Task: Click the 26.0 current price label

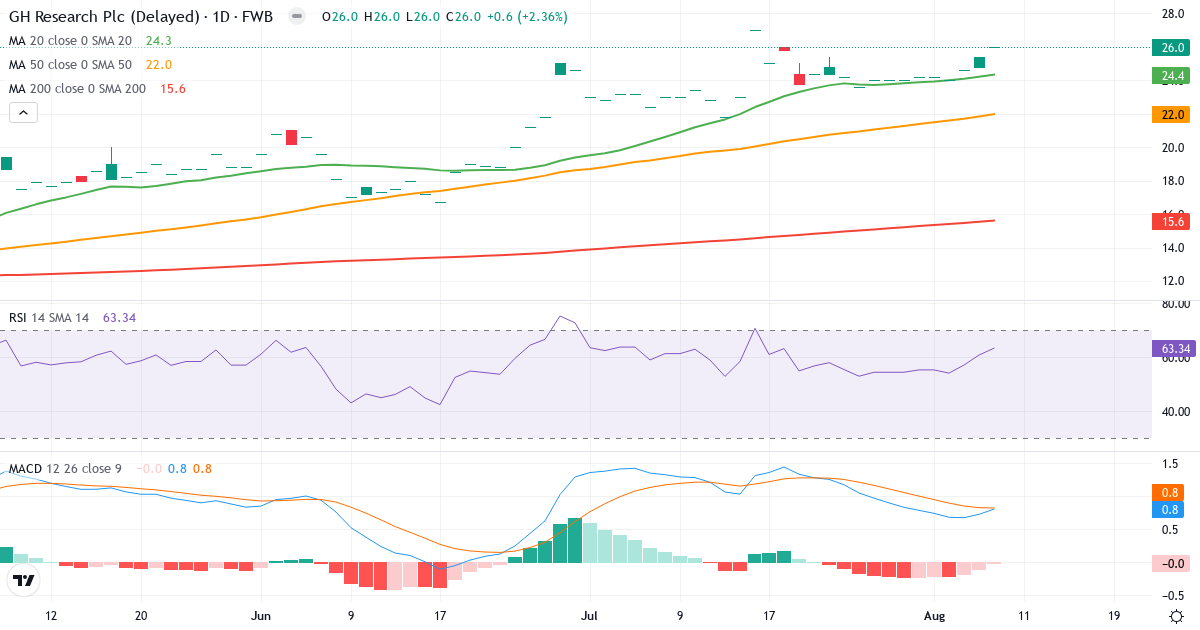Action: click(x=1169, y=47)
